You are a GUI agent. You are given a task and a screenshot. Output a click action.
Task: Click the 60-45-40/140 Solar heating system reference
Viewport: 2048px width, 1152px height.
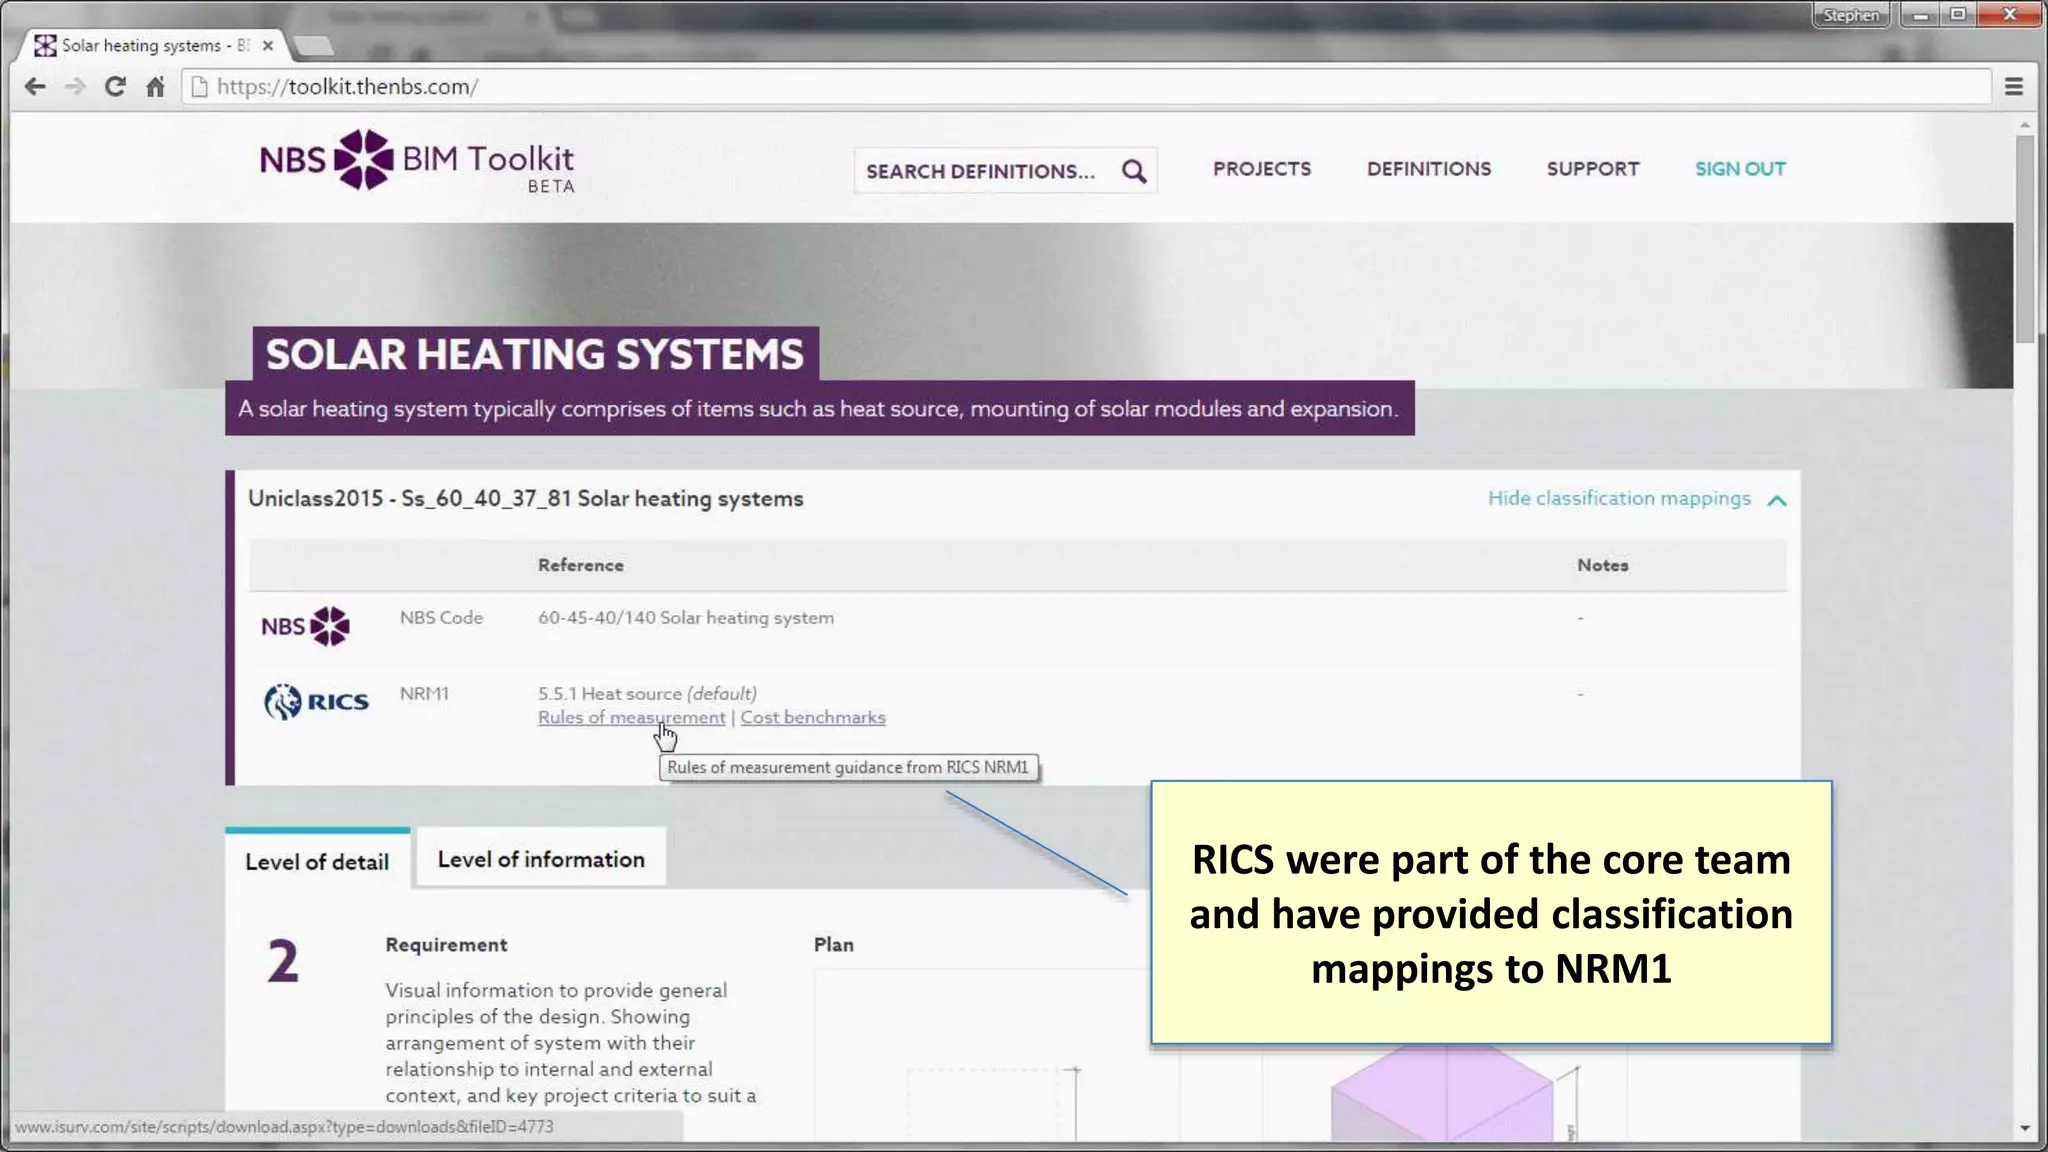pyautogui.click(x=686, y=618)
